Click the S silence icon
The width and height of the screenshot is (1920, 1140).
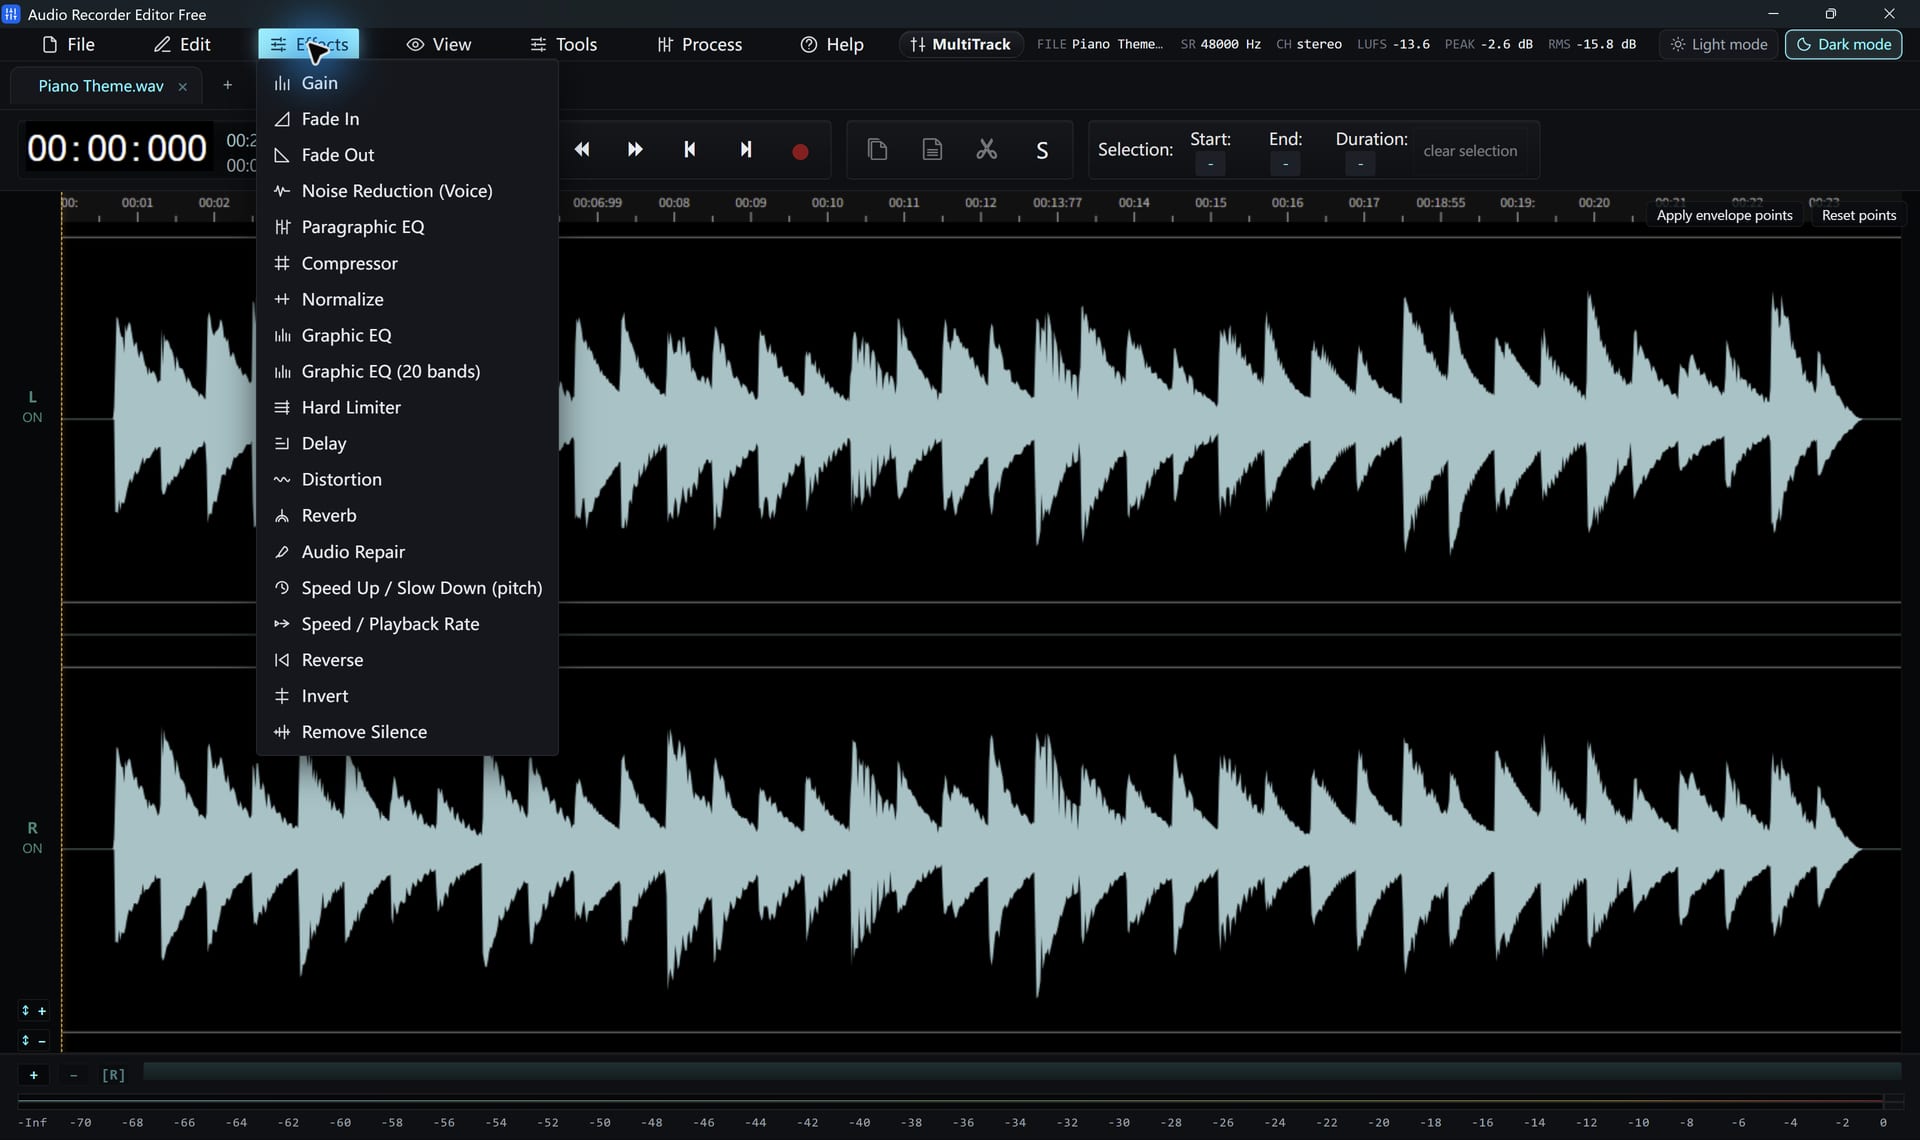(1042, 150)
